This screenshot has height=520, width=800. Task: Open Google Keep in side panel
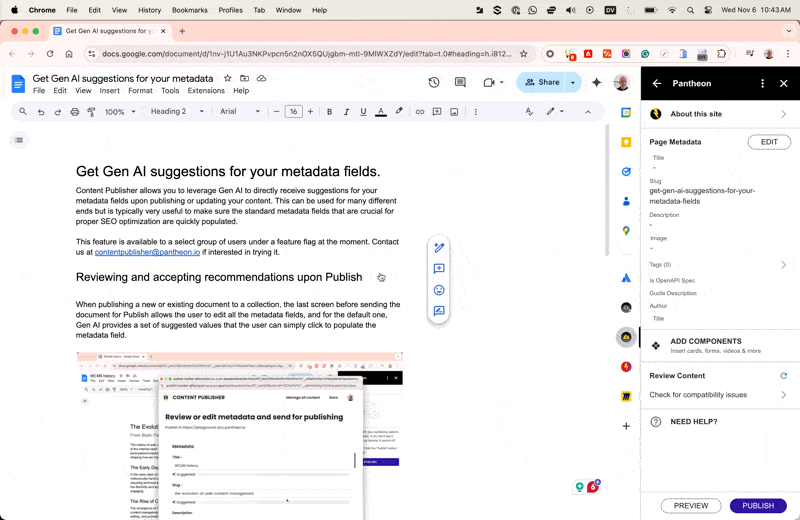point(626,142)
